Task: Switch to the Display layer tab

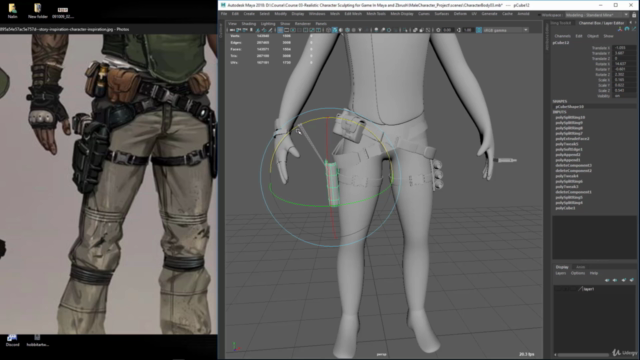Action: tap(562, 267)
